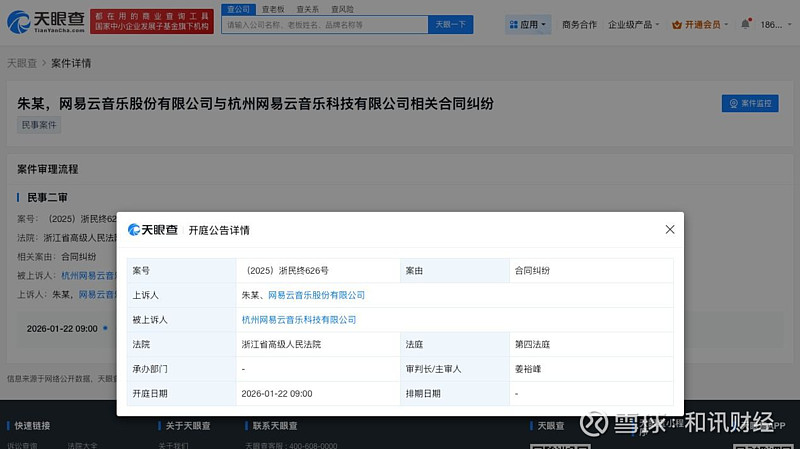The width and height of the screenshot is (800, 449).
Task: Click the 案件监控 button
Action: pyautogui.click(x=749, y=103)
